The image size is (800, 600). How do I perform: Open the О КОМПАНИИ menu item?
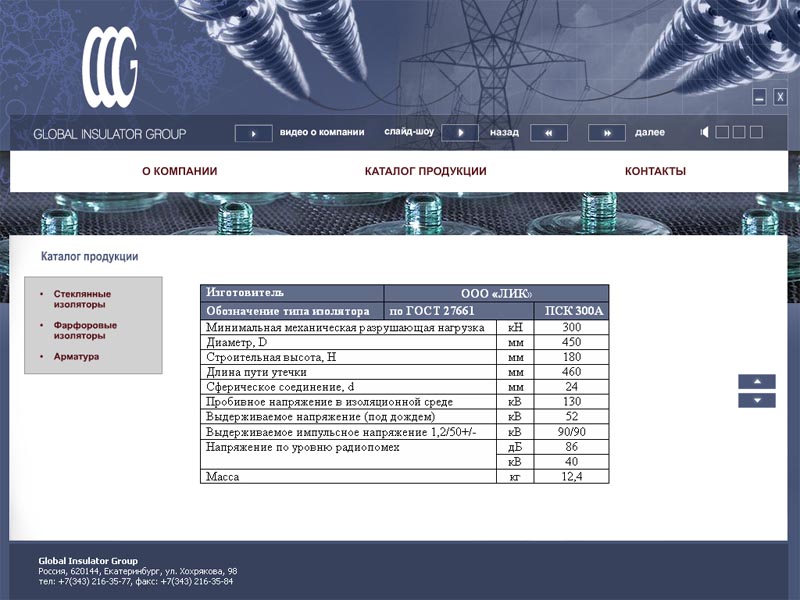tap(183, 171)
